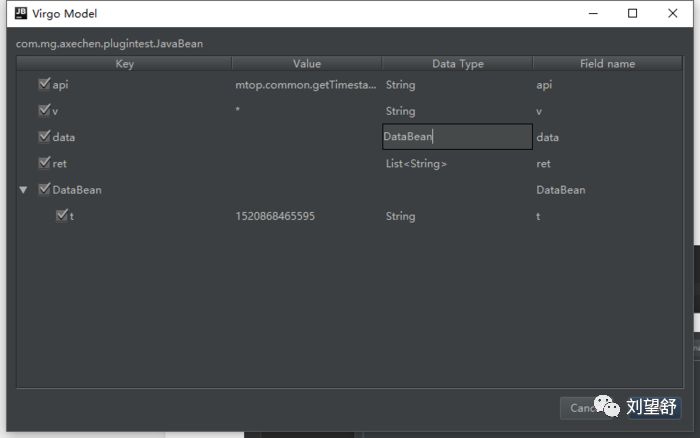Click the com.mg.axechen.plugintest.JavaBean class path
Image resolution: width=700 pixels, height=438 pixels.
109,44
